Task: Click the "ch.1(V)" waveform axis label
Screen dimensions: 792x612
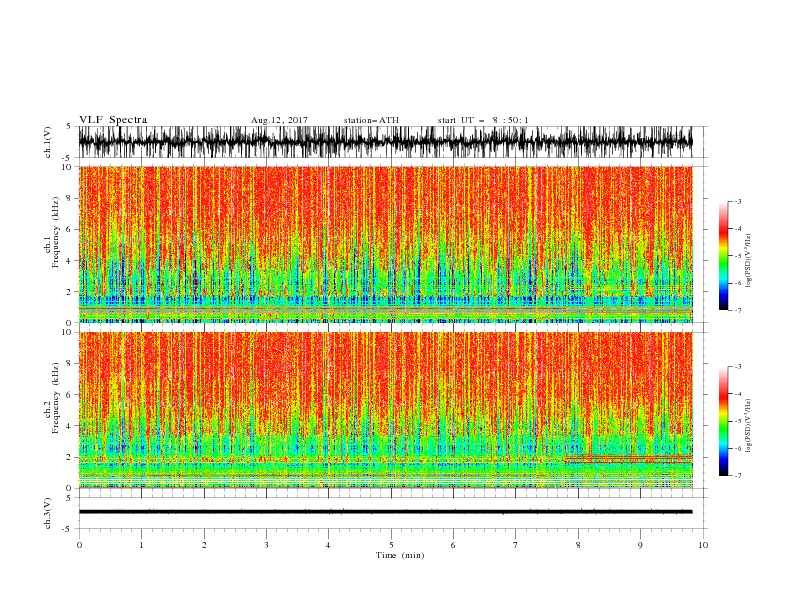Action: click(48, 142)
